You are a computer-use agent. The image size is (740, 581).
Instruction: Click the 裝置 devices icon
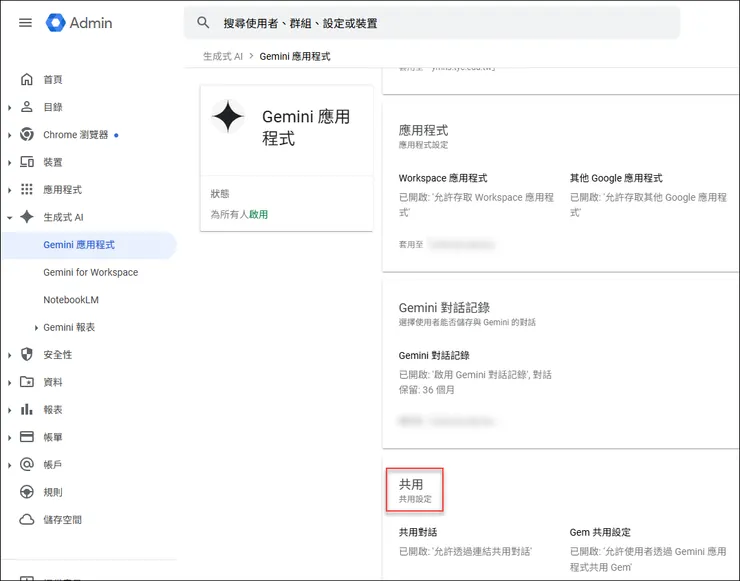[27, 162]
